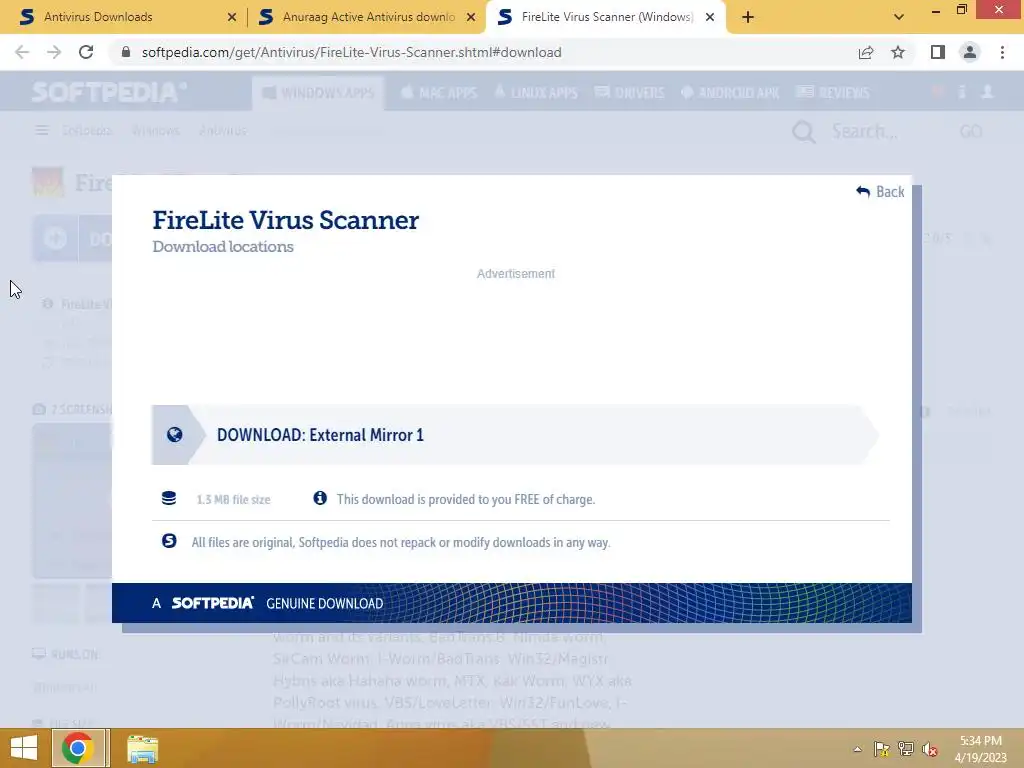The image size is (1024, 768).
Task: Click the globe icon beside External Mirror 1
Action: (174, 435)
